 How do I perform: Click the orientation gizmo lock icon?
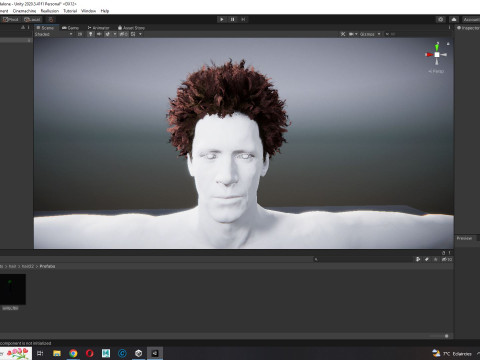point(448,43)
